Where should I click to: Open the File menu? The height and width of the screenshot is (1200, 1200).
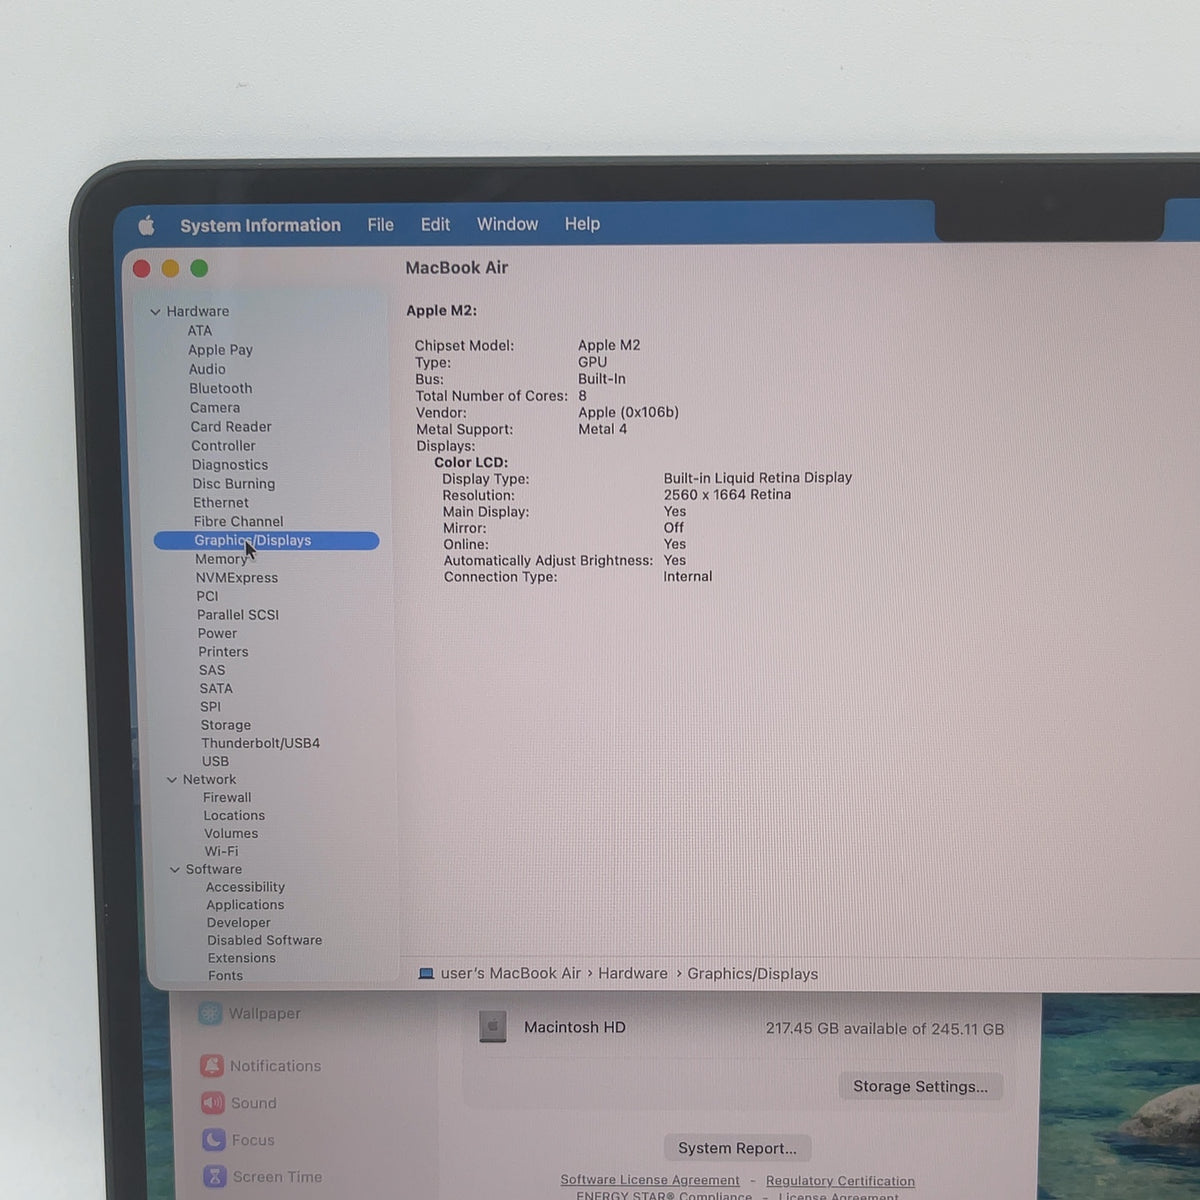click(x=380, y=225)
